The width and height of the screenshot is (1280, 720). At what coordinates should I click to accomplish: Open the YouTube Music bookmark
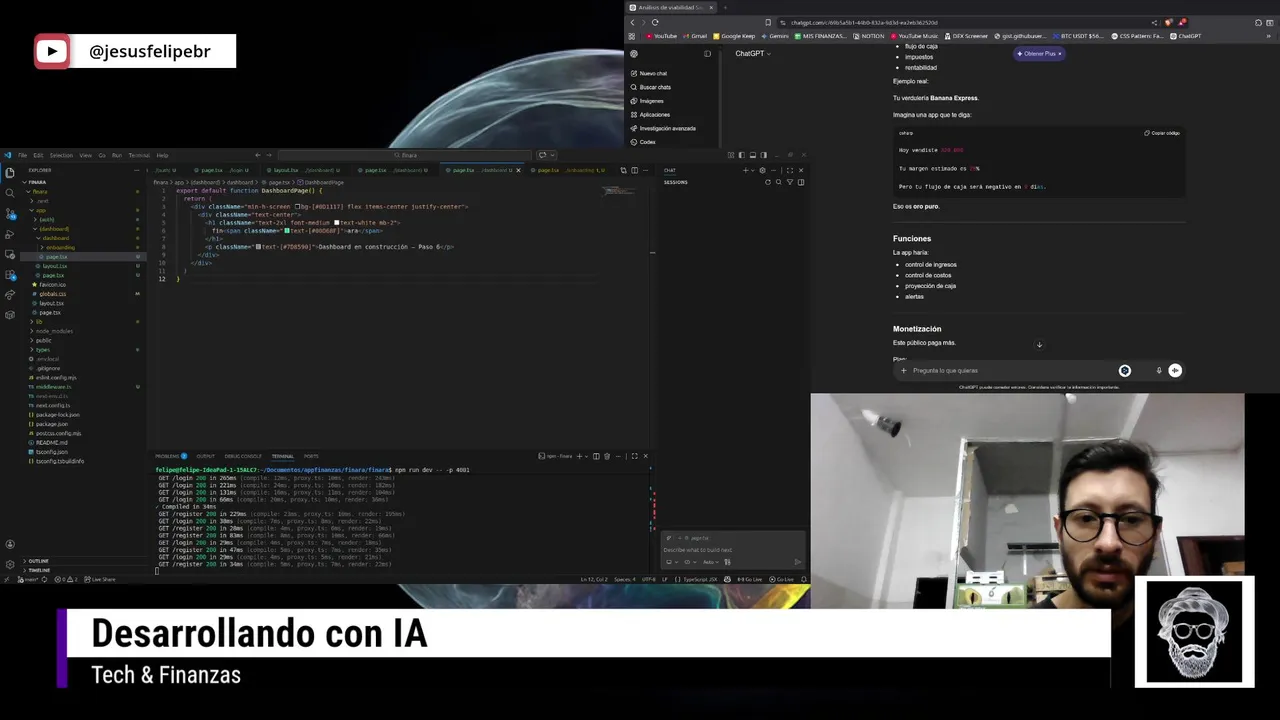pos(915,36)
